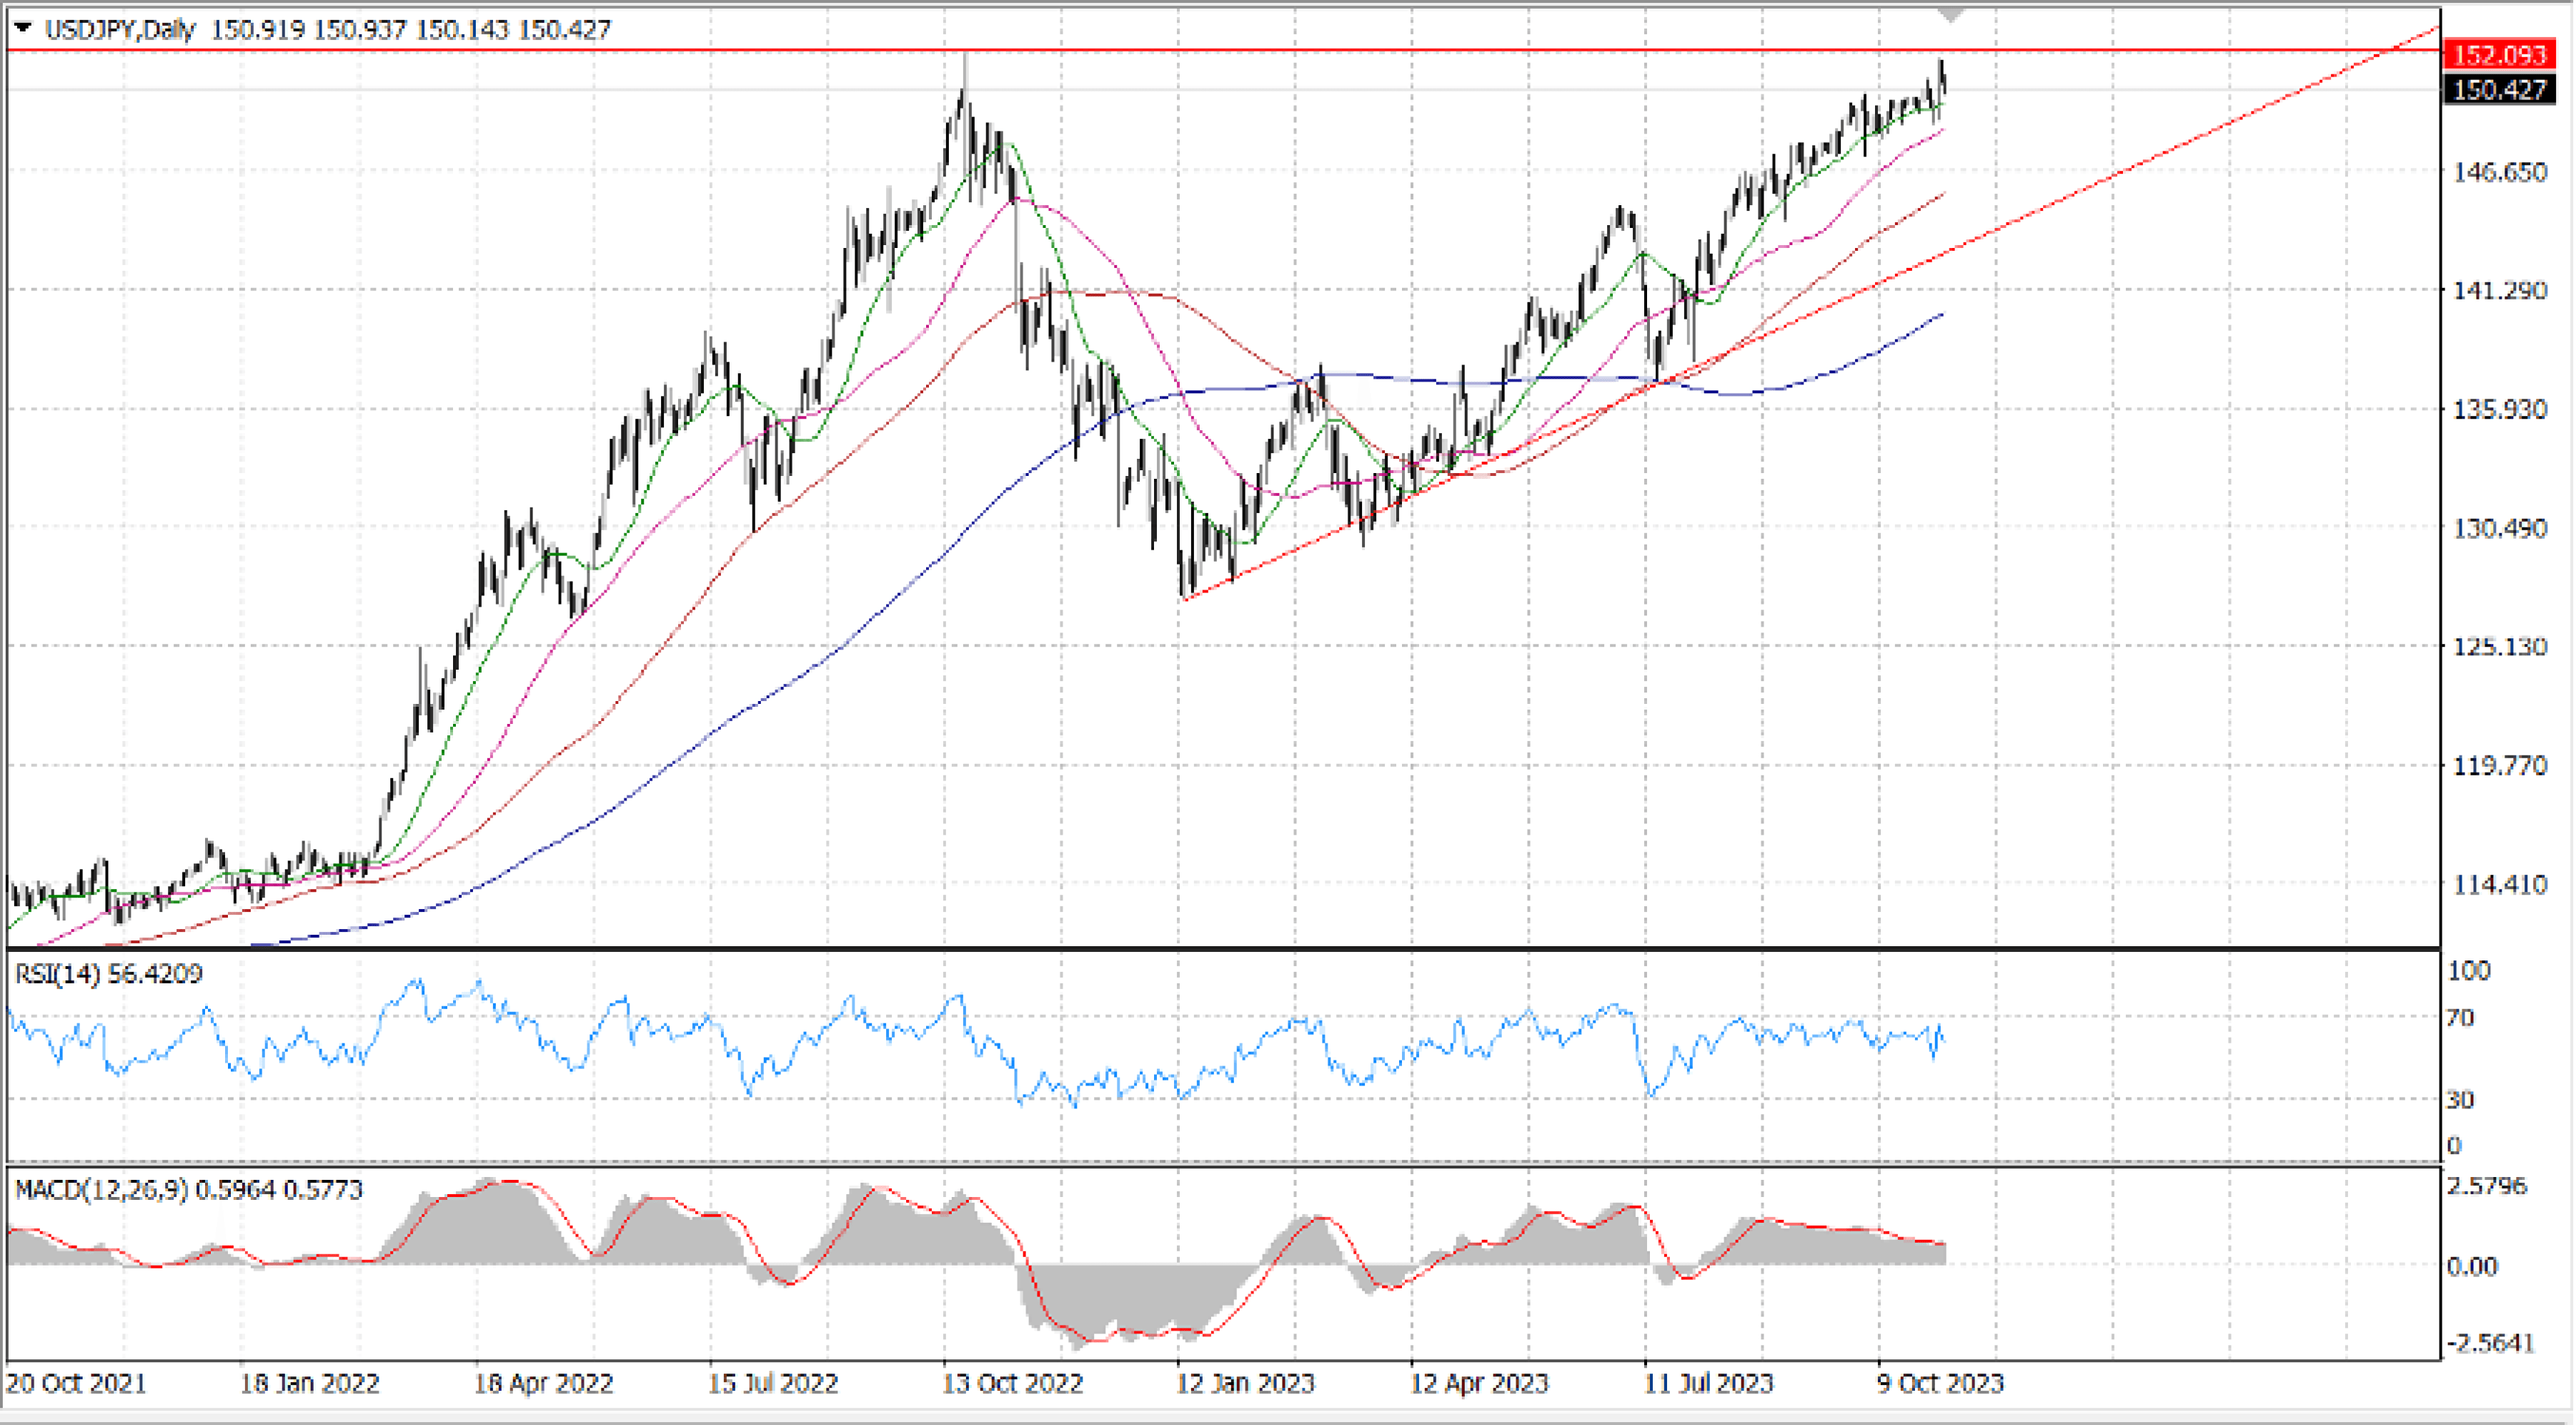Click the 13 Oct 2022 date label

tap(1012, 1384)
